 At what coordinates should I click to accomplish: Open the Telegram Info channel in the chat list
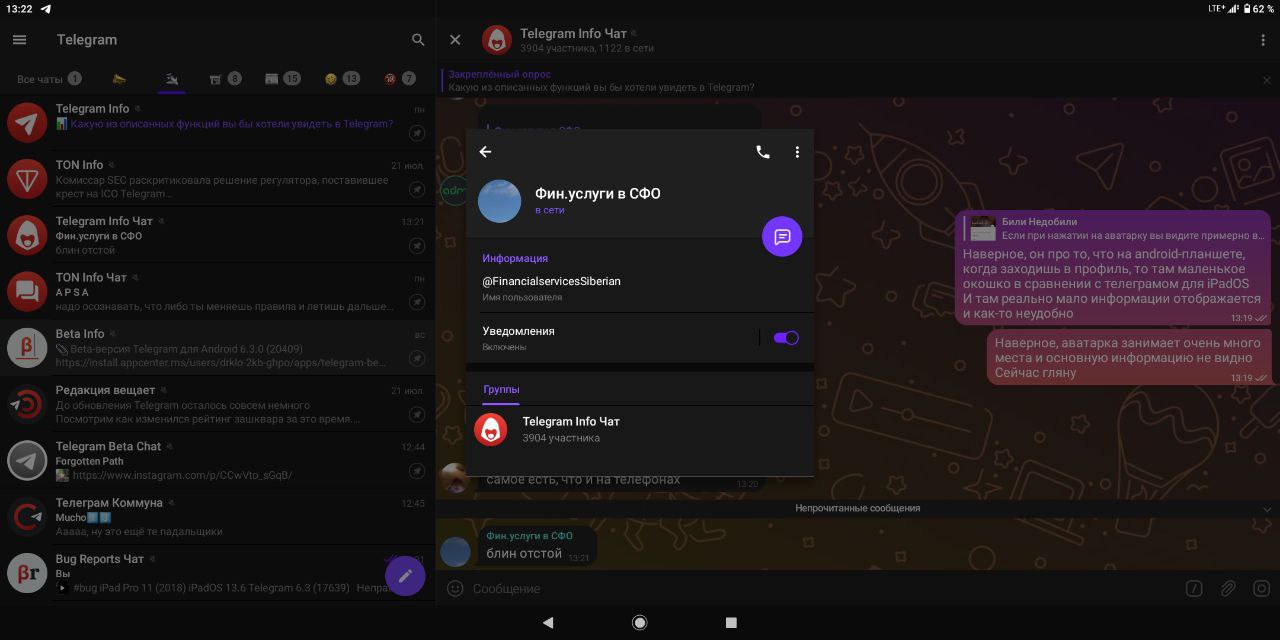217,123
